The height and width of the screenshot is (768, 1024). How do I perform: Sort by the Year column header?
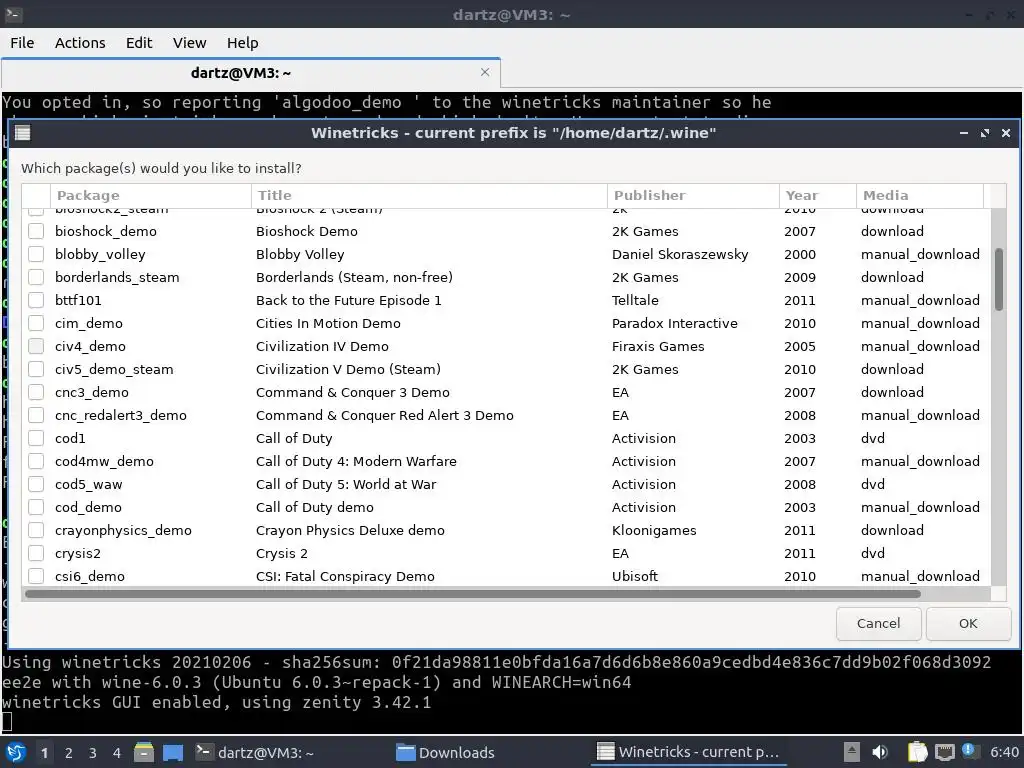point(818,195)
